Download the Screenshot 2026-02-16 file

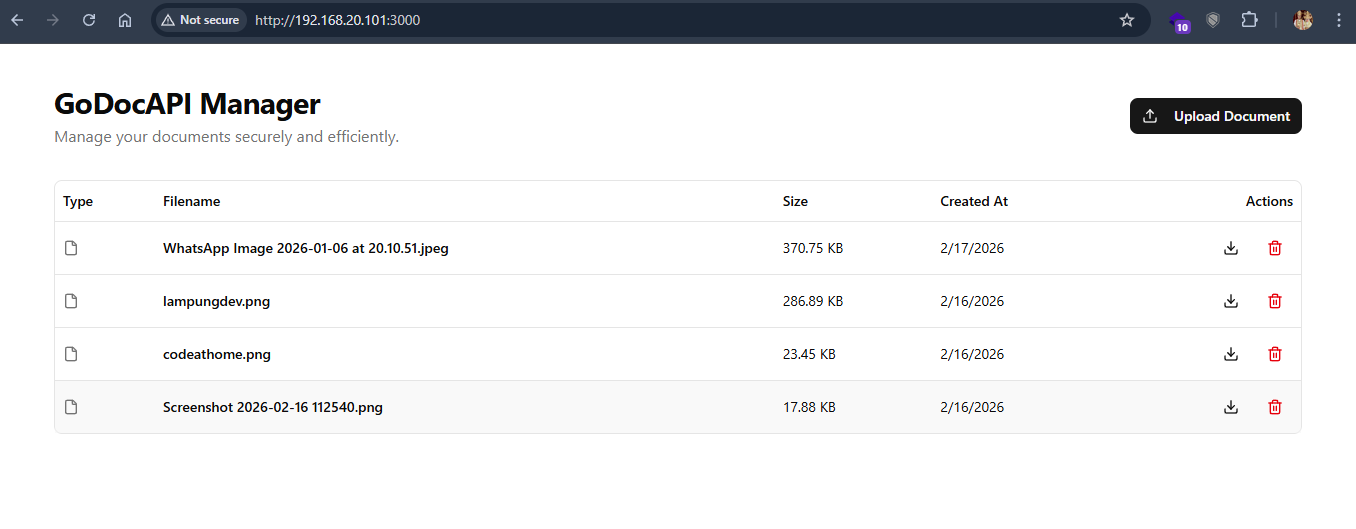1231,407
